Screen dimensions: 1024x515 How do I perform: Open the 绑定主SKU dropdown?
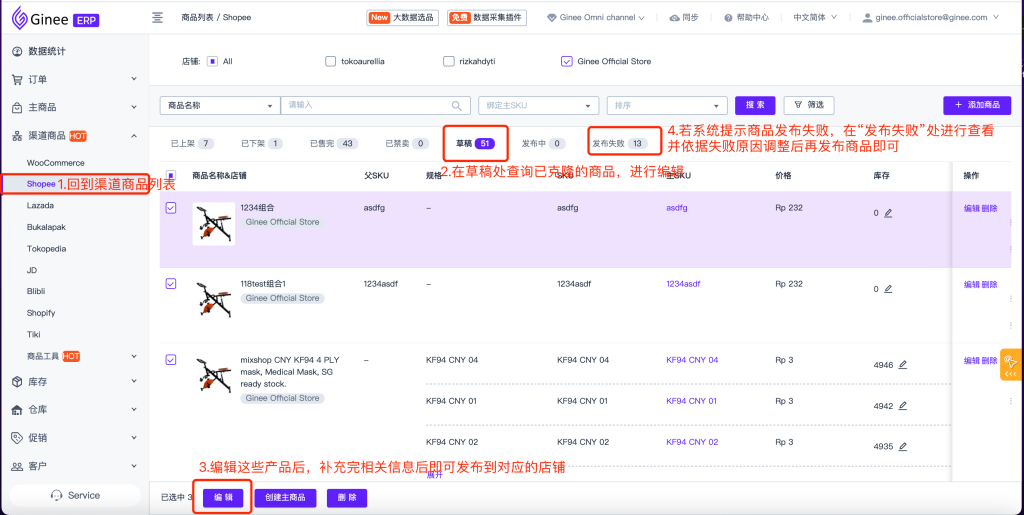pyautogui.click(x=539, y=105)
